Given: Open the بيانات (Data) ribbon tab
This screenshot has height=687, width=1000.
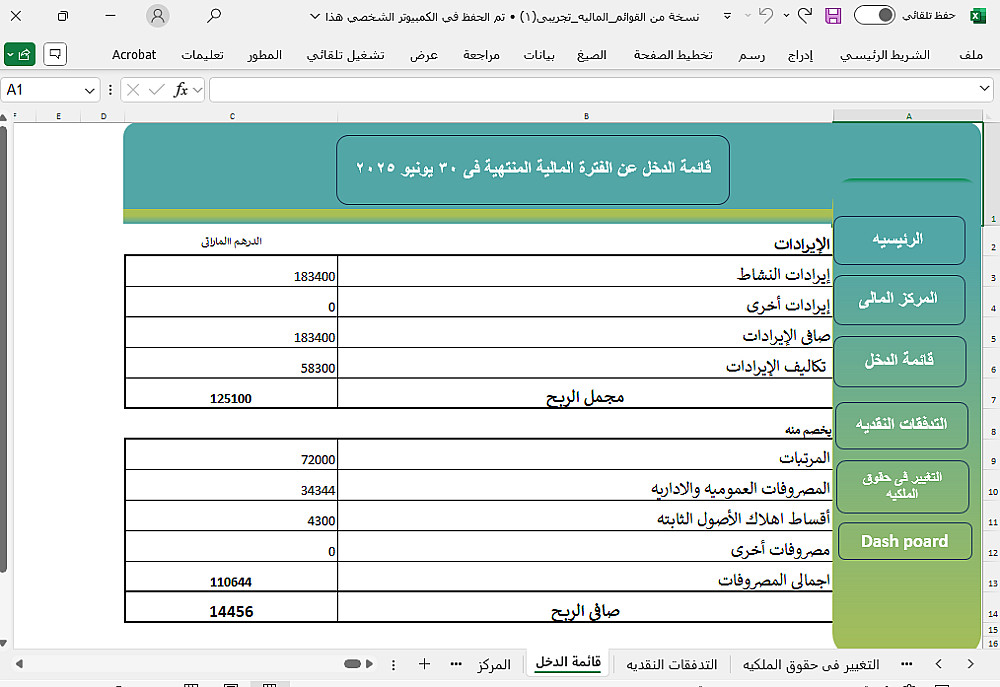Looking at the screenshot, I should click(539, 55).
